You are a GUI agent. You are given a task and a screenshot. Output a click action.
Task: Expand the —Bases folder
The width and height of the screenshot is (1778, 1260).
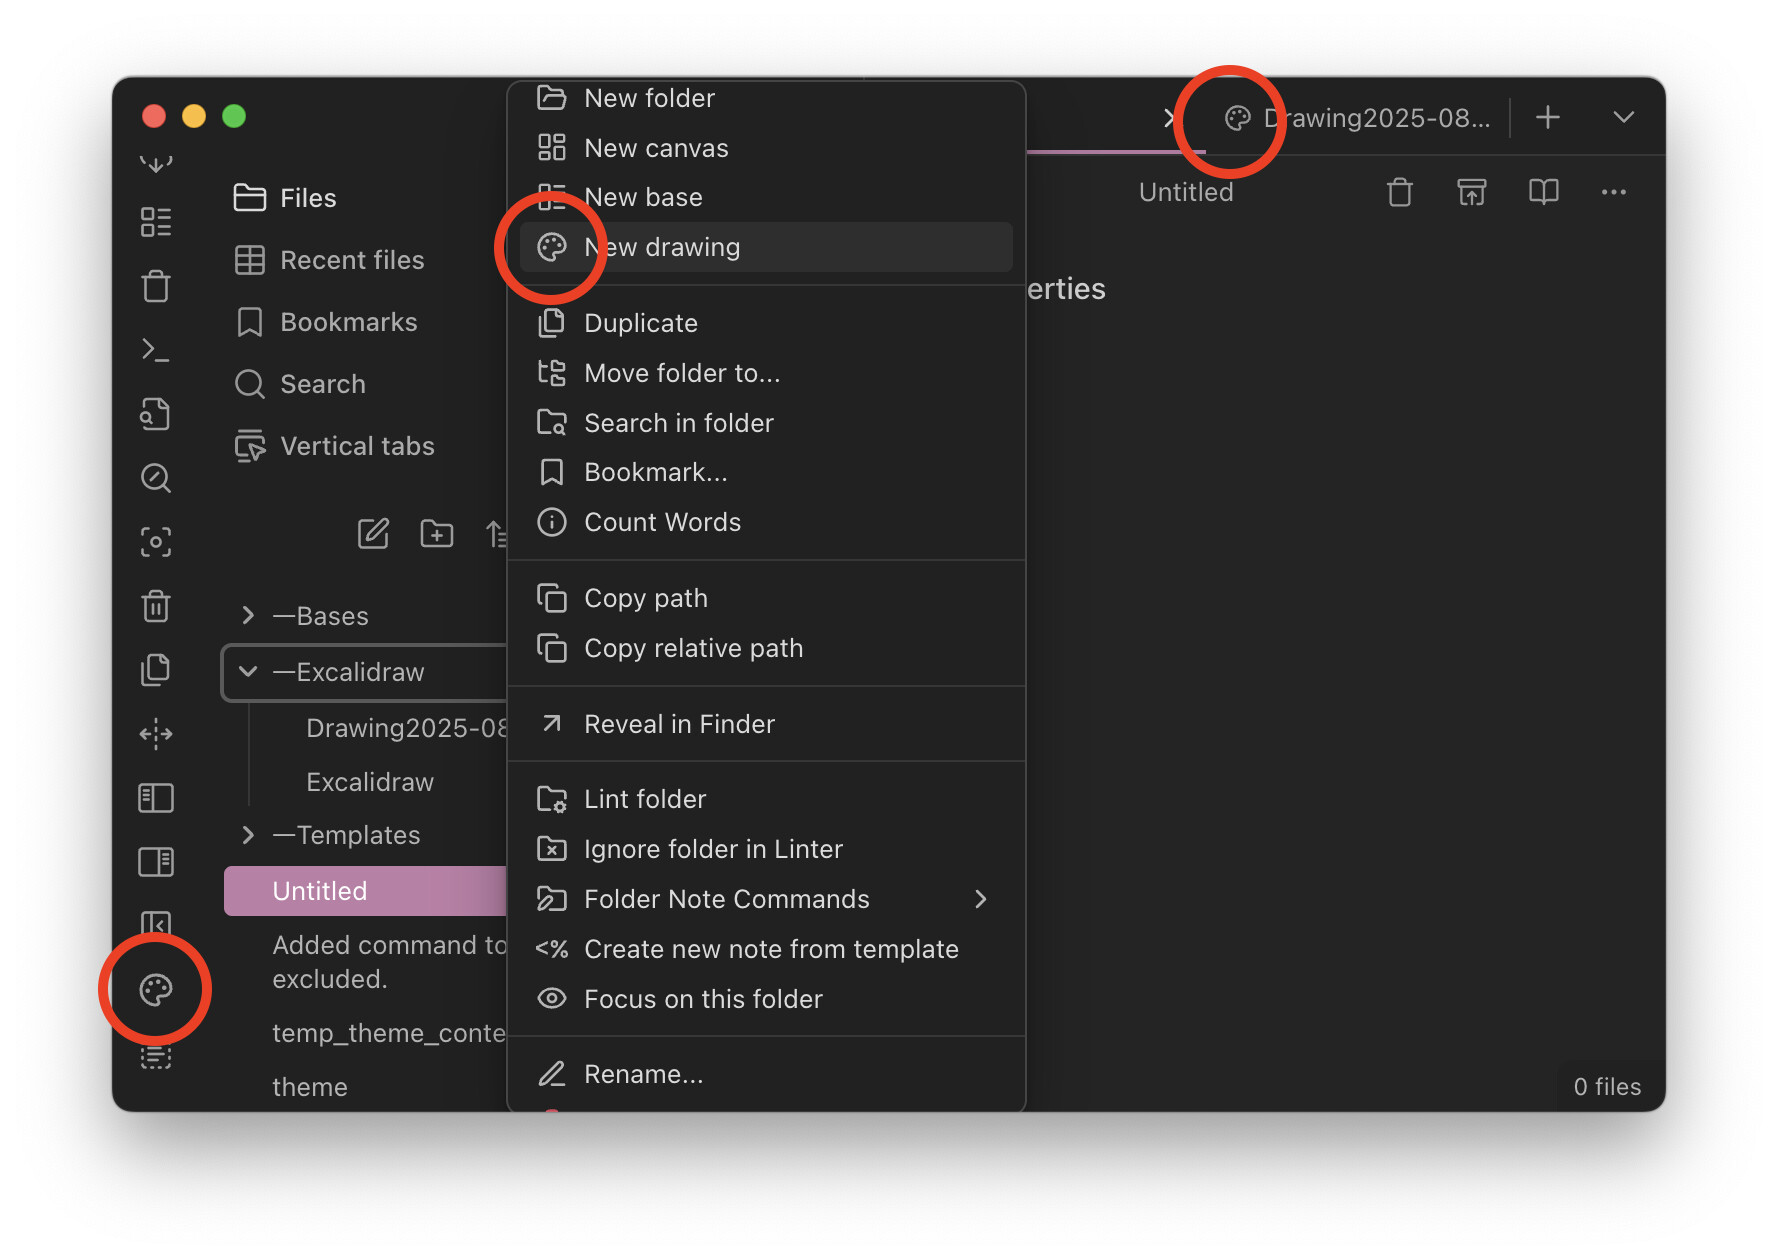248,616
